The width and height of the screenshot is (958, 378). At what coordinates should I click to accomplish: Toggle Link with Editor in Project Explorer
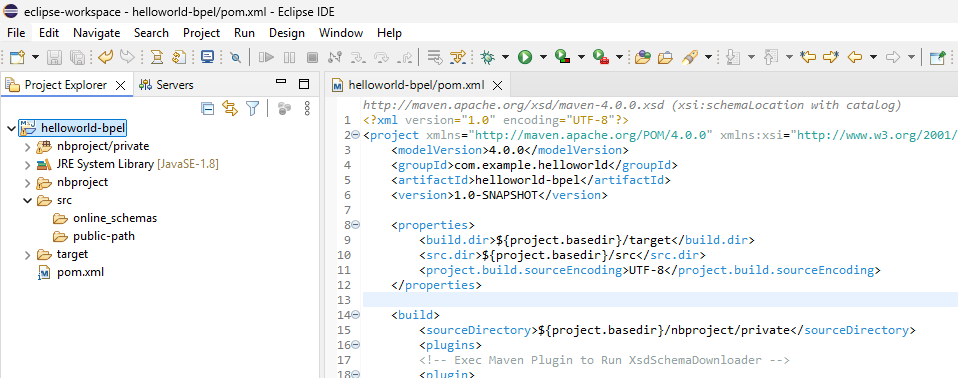[x=230, y=109]
